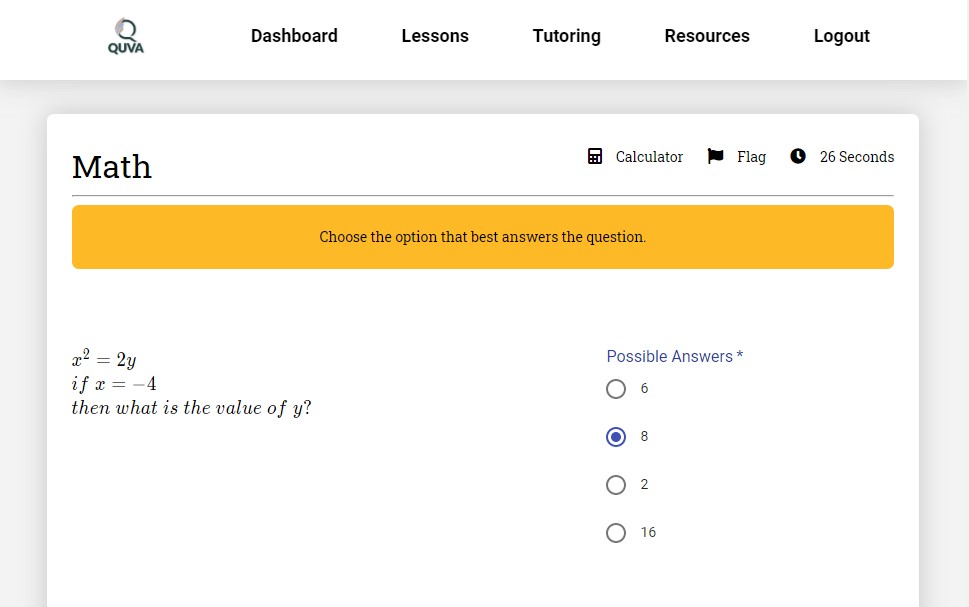Open the Lessons menu item
This screenshot has height=607, width=969.
[x=435, y=36]
